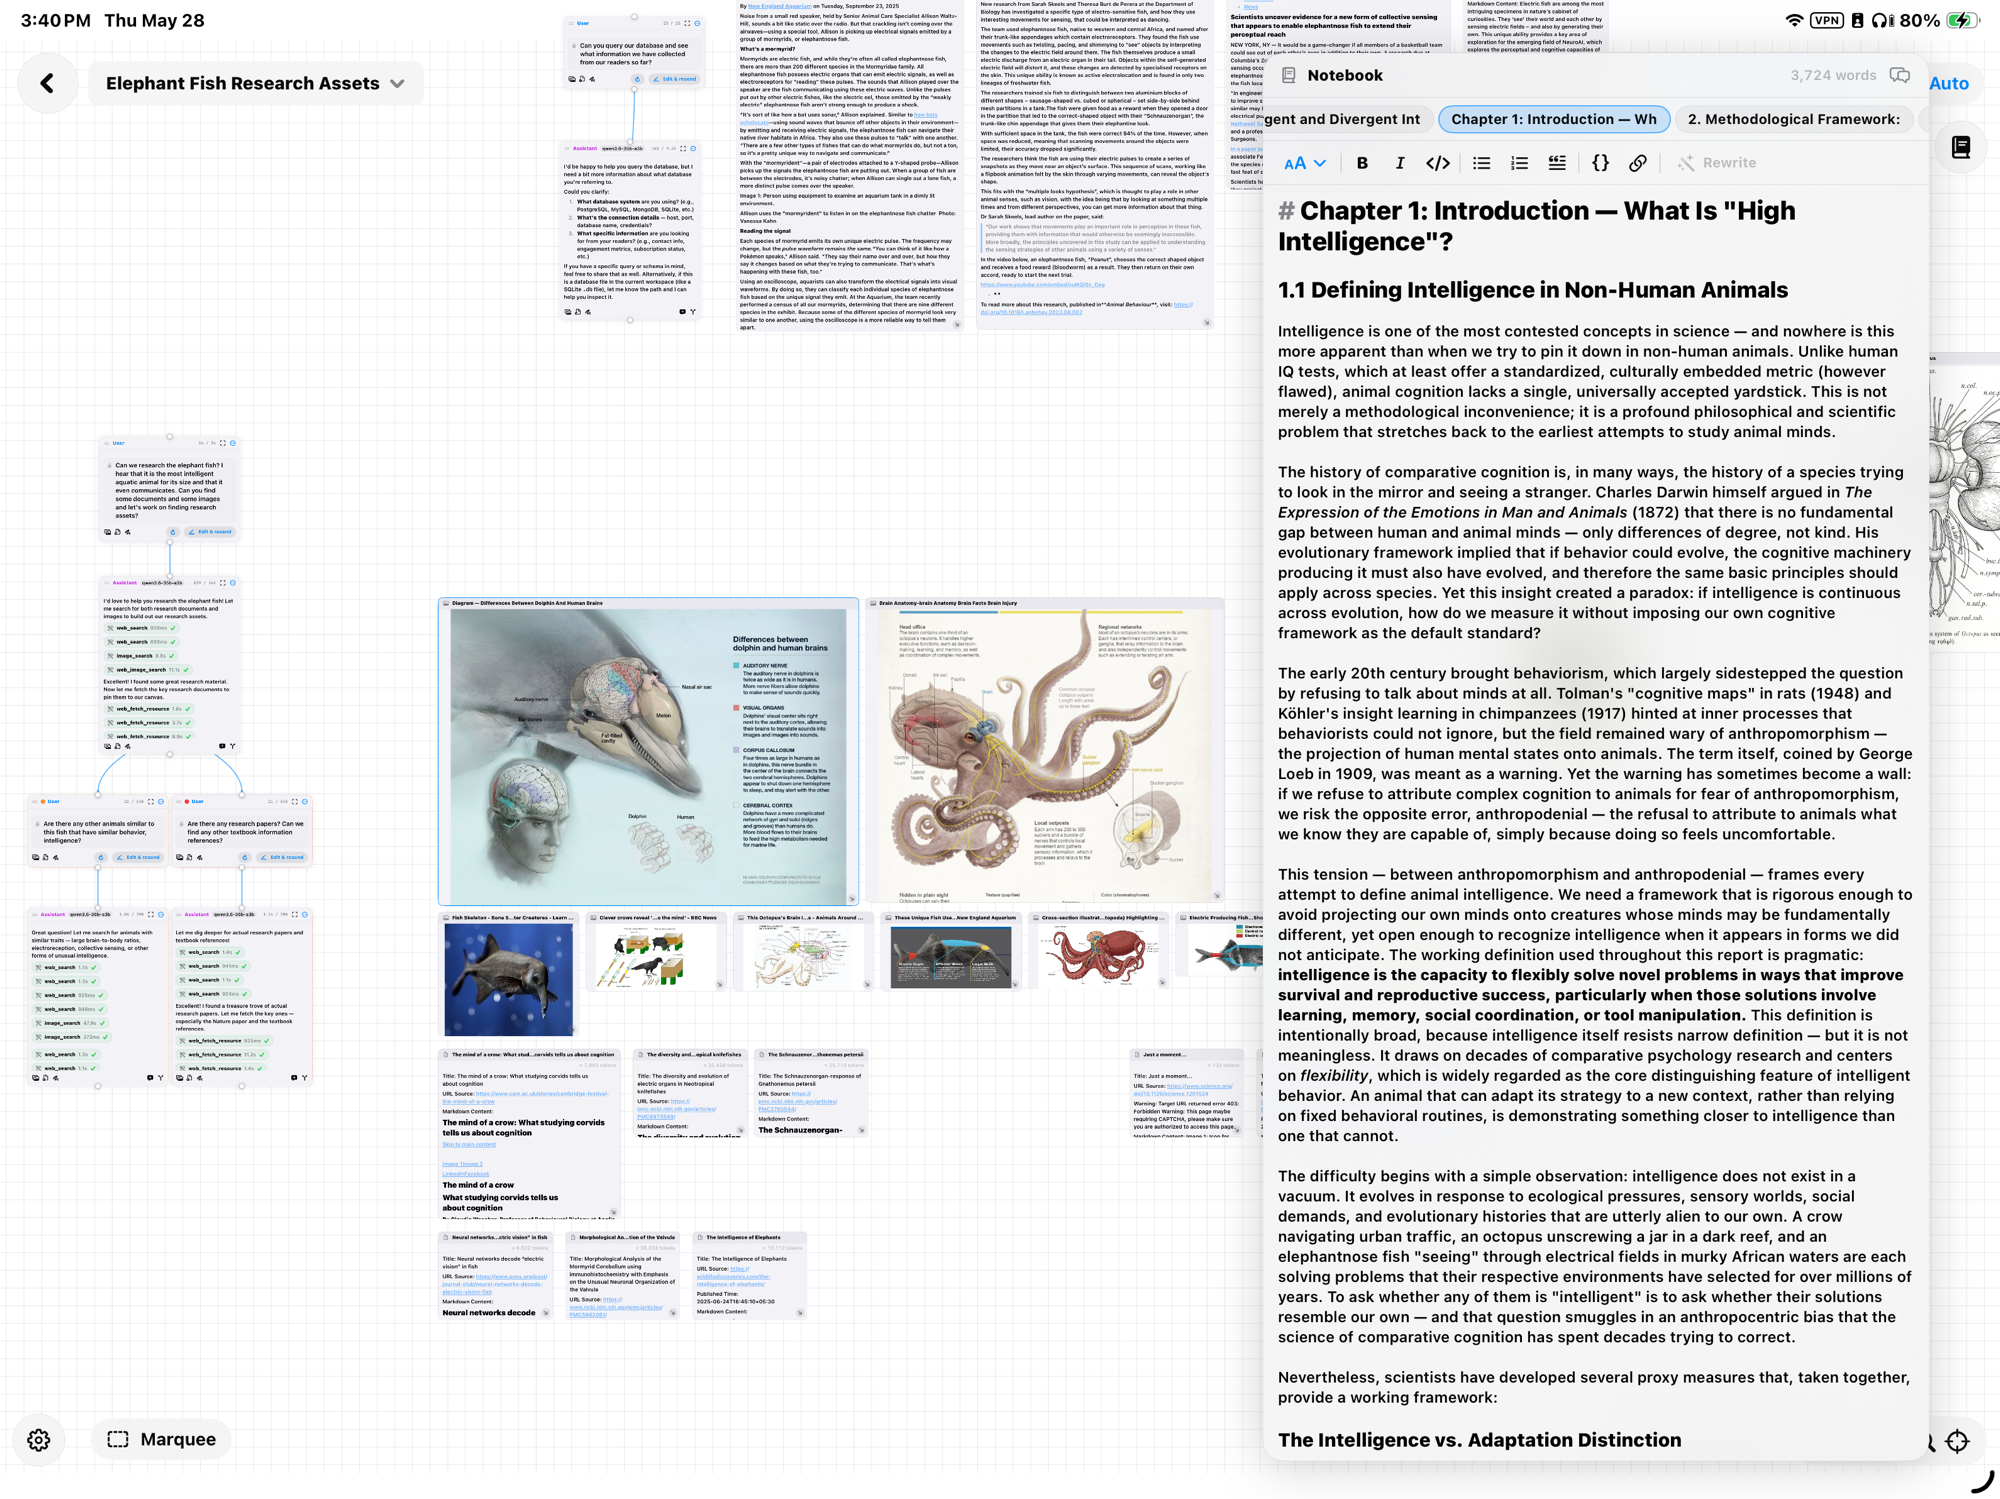The image size is (2000, 1499).
Task: Expand red-tagged User node to fullscreen
Action: 294,801
